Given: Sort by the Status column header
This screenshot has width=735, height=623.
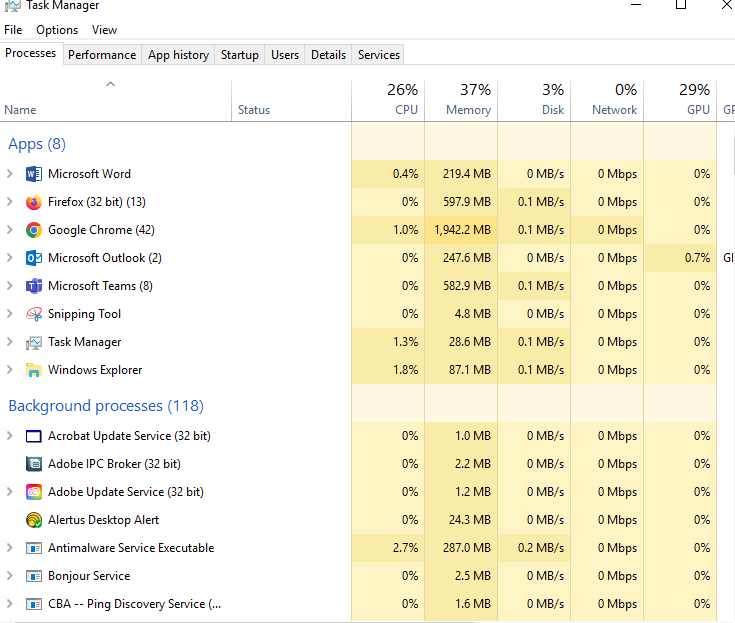Looking at the screenshot, I should 292,101.
